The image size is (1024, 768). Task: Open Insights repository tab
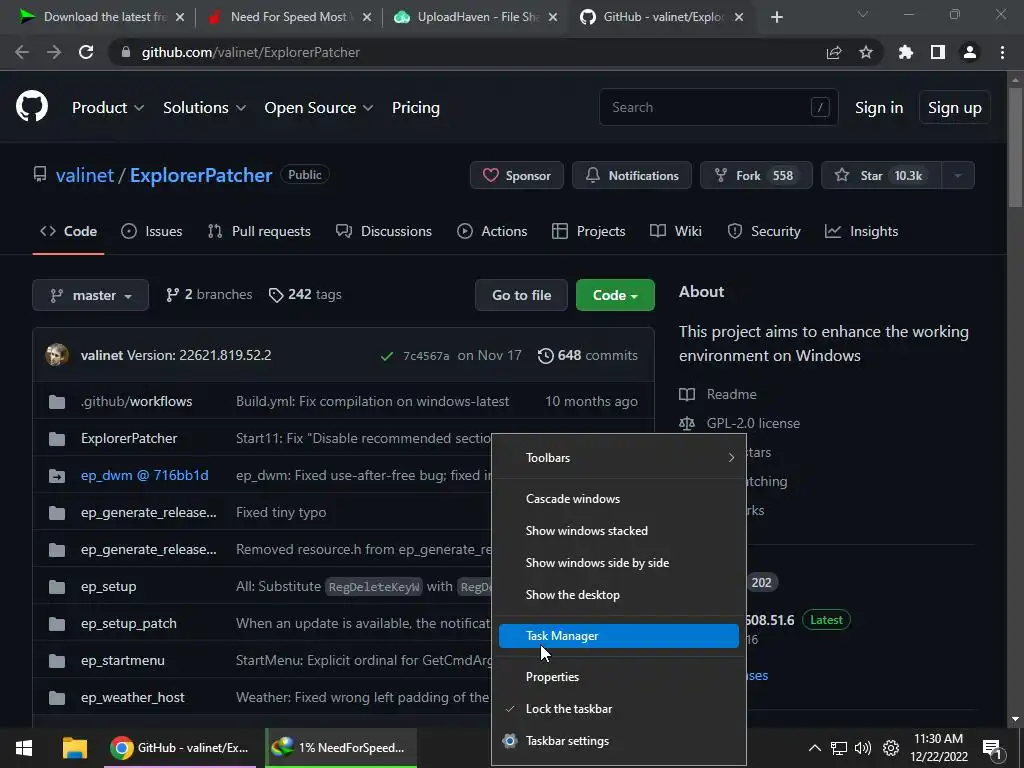(861, 231)
